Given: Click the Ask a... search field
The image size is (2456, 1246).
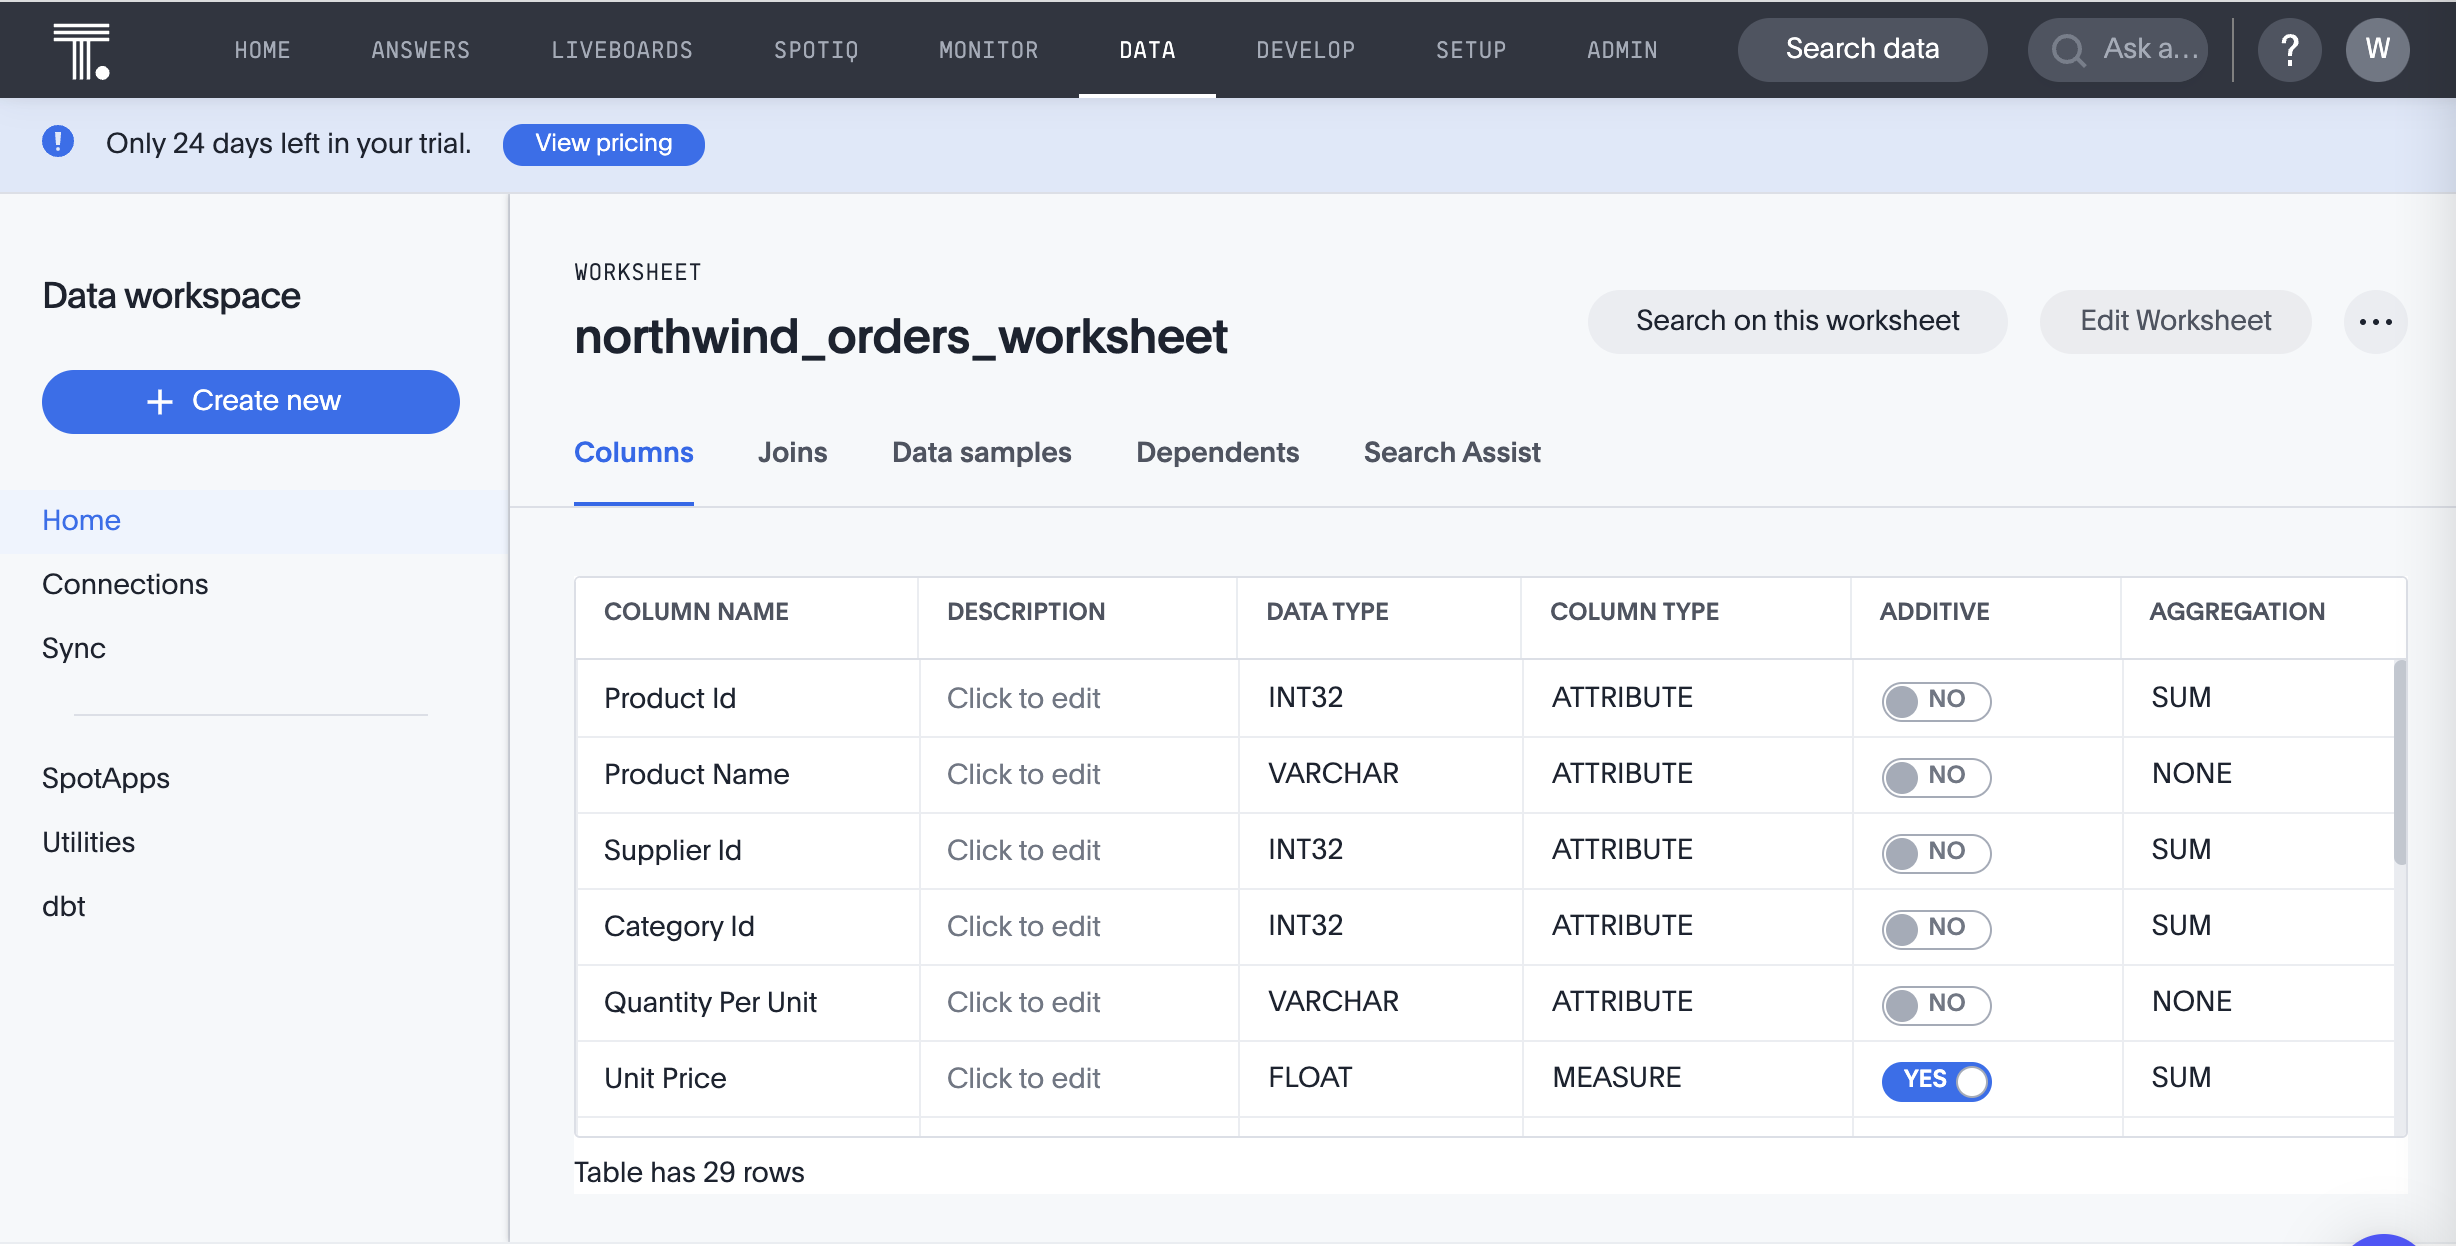Looking at the screenshot, I should coord(2118,50).
